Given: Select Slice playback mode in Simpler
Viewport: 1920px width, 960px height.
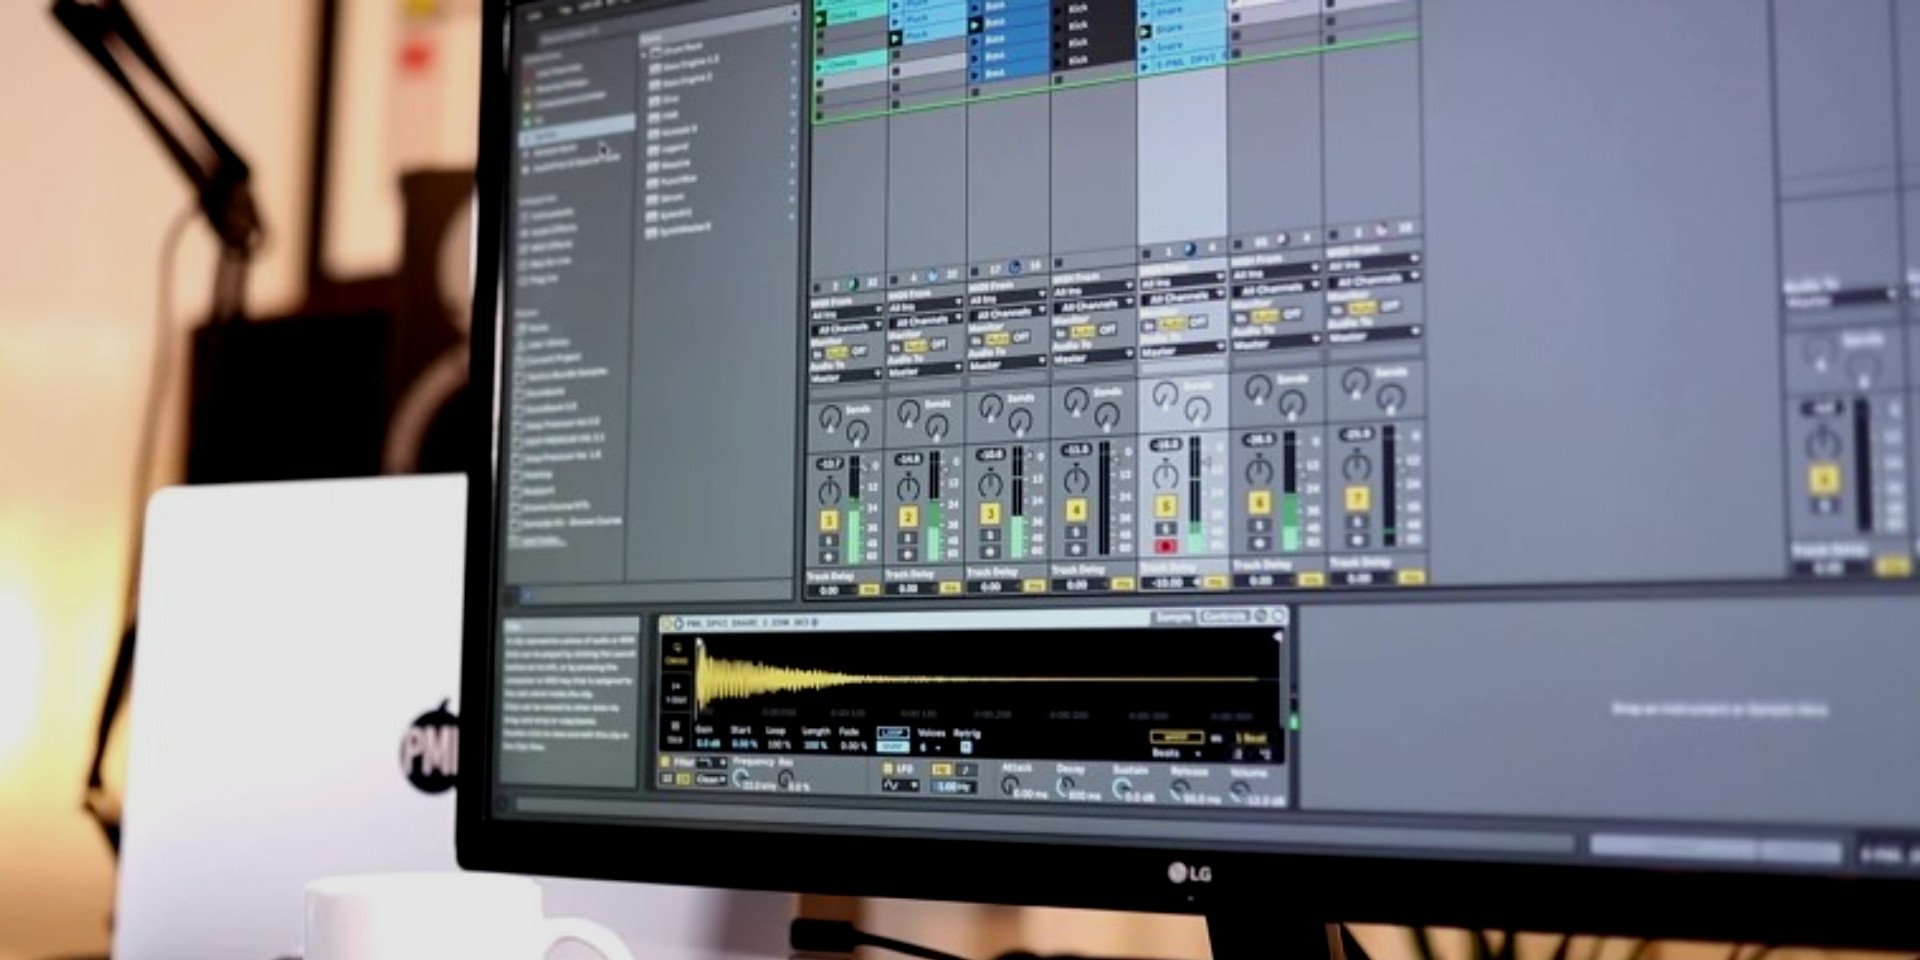Looking at the screenshot, I should pyautogui.click(x=675, y=732).
